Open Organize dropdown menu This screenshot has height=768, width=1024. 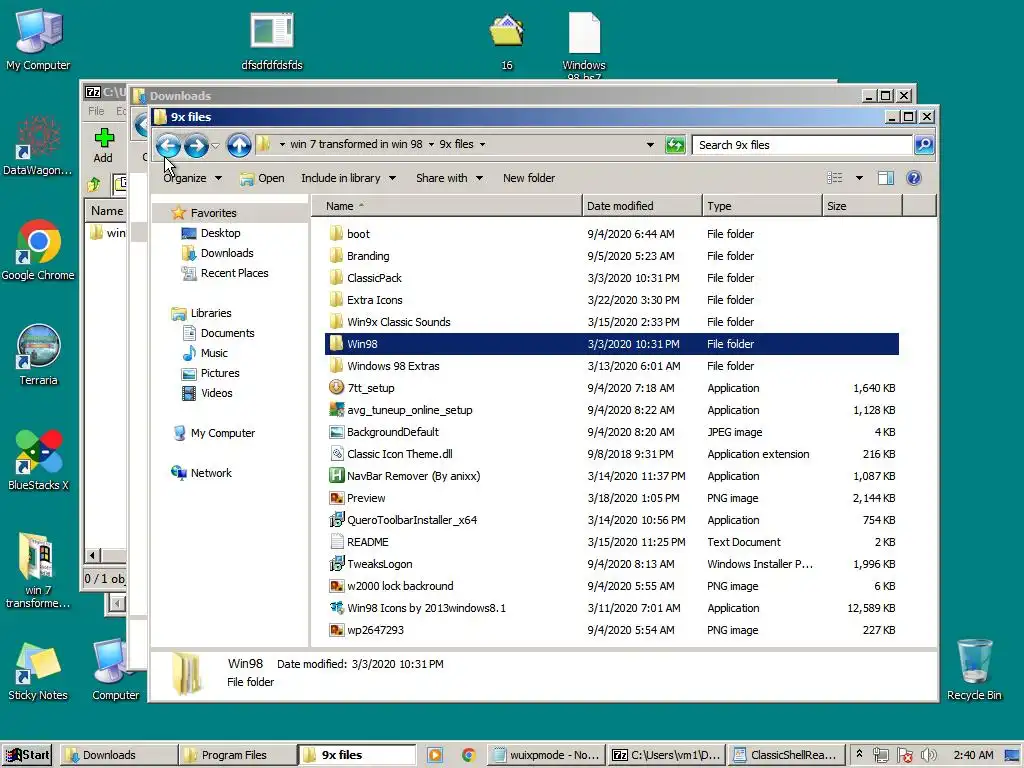coord(193,178)
